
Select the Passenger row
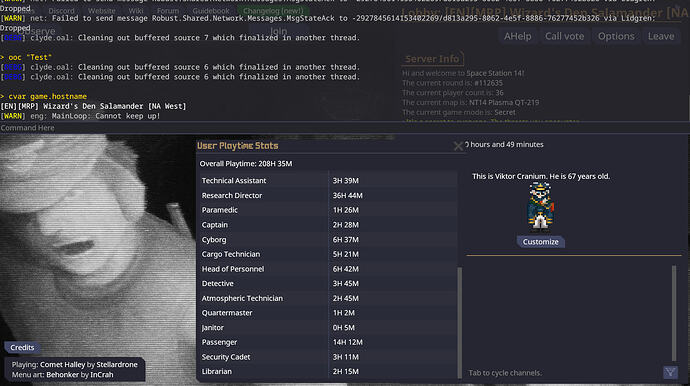point(328,342)
